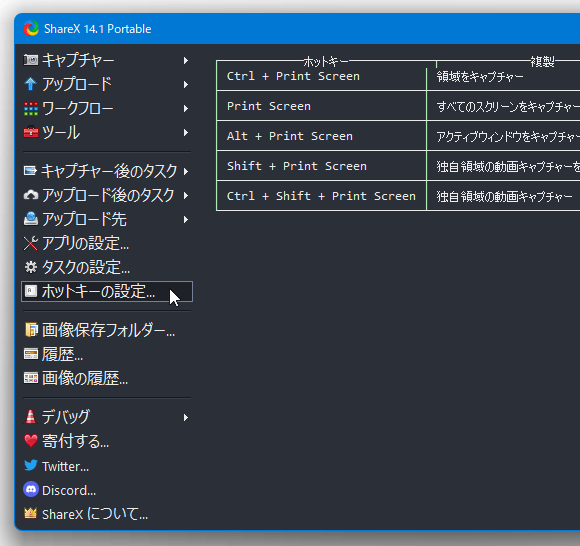Open the キャプチャー menu

(x=107, y=60)
